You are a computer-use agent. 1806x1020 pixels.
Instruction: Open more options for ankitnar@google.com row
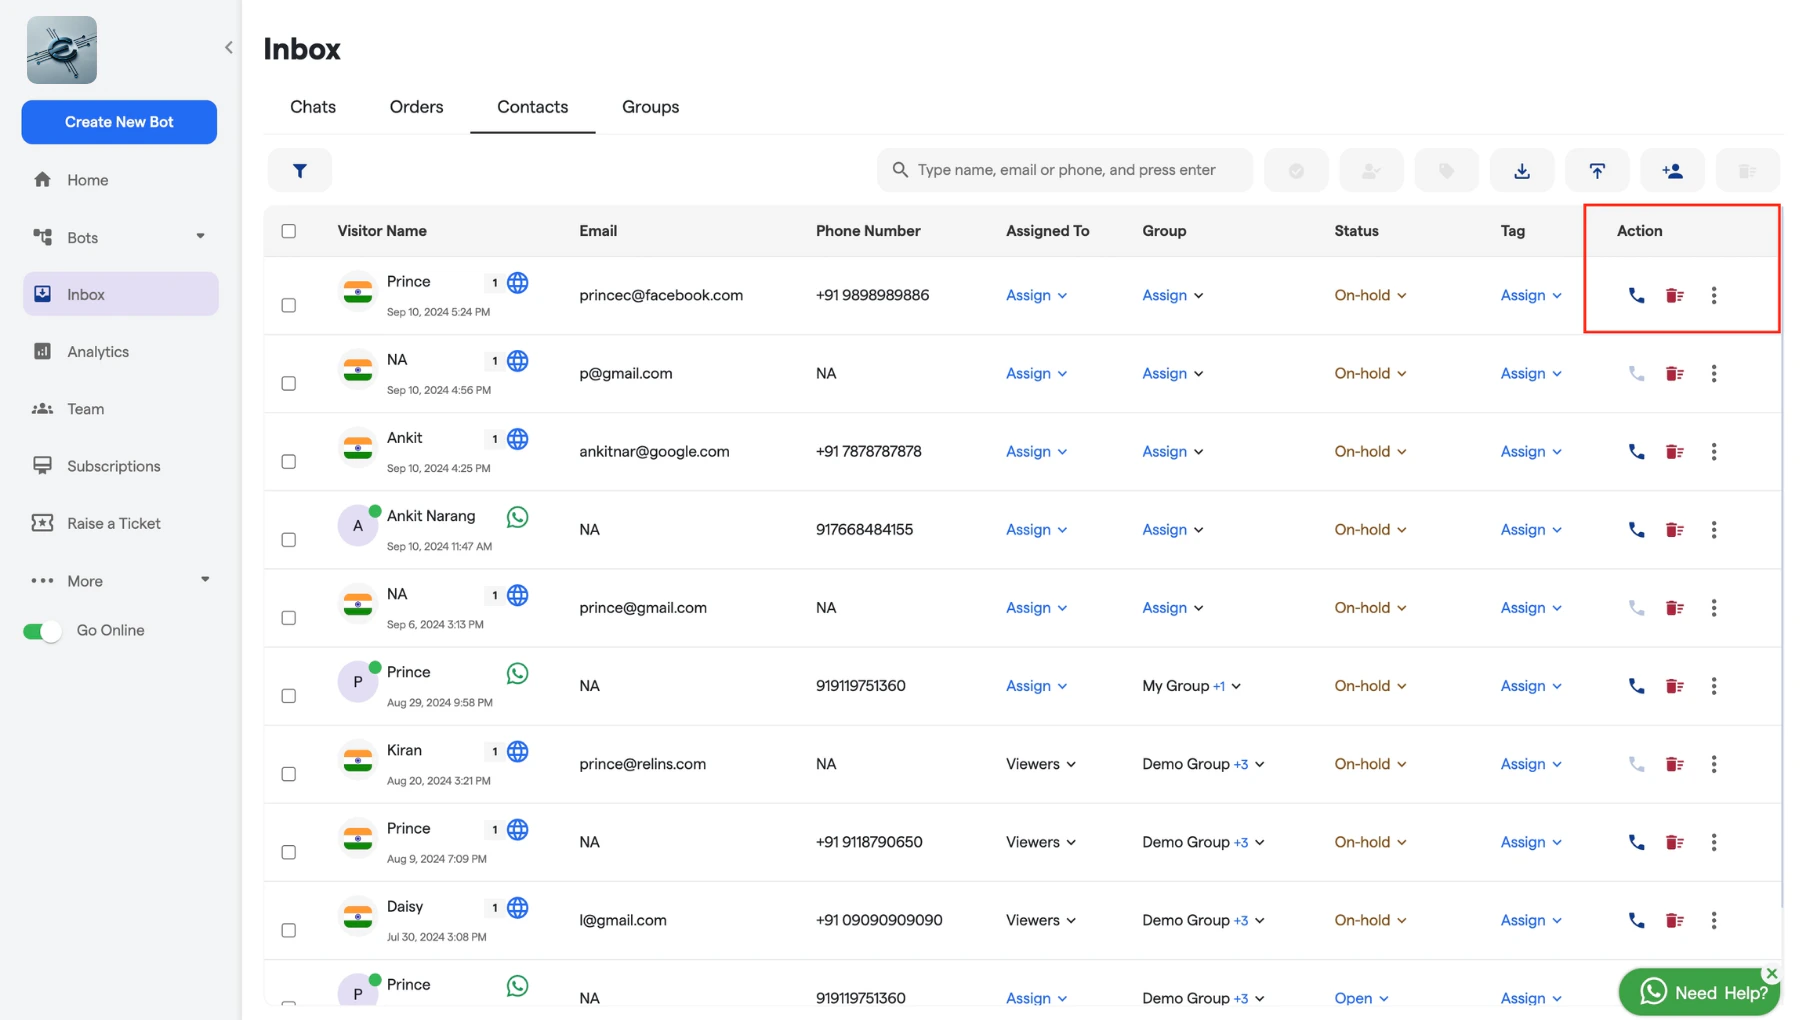click(x=1713, y=451)
